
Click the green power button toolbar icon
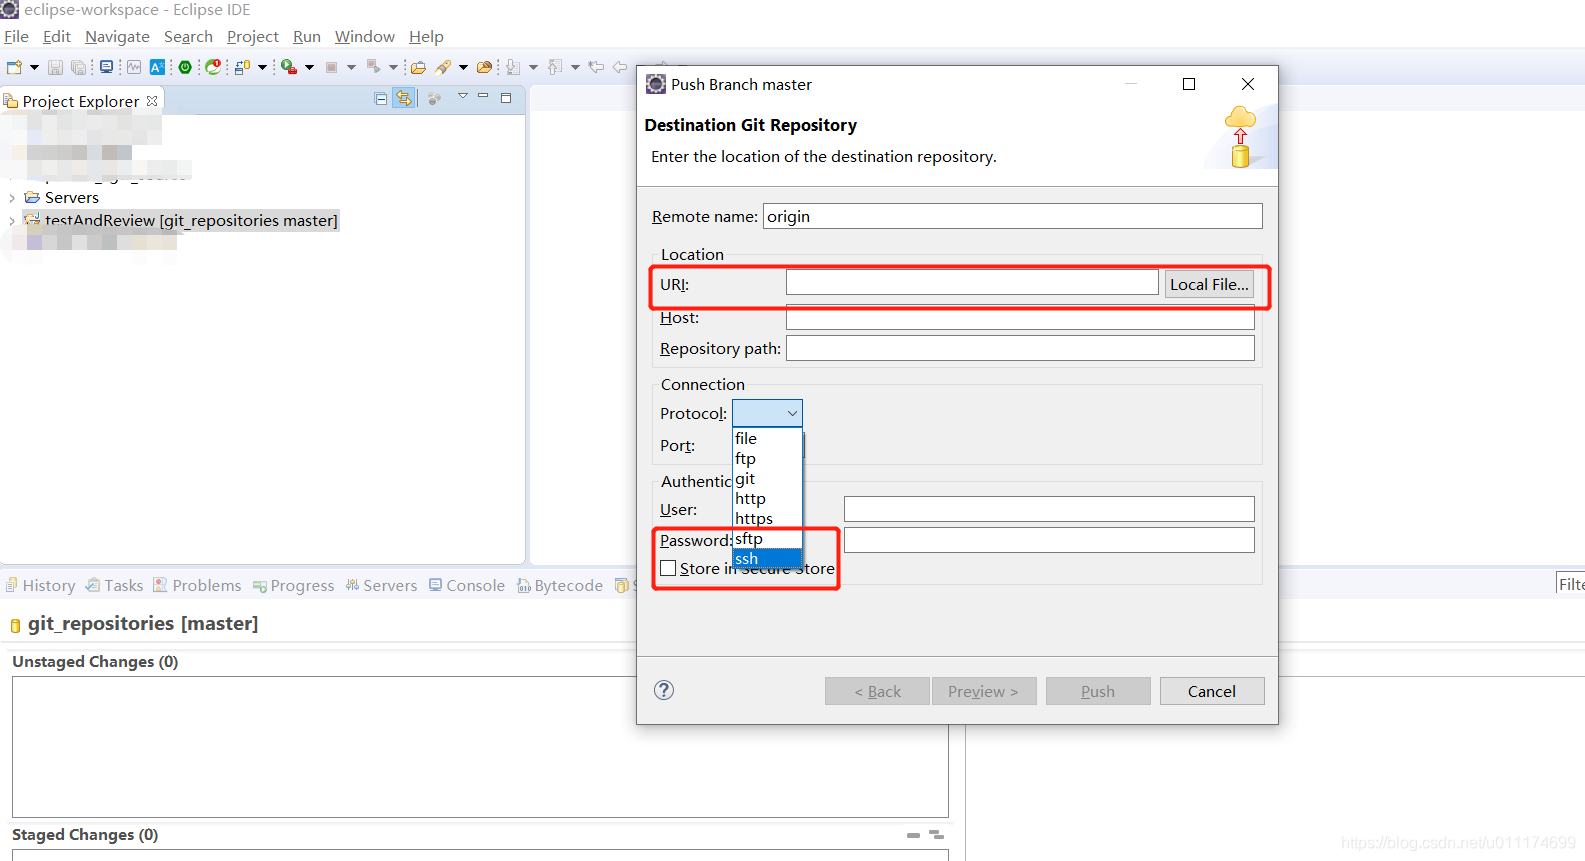point(185,67)
